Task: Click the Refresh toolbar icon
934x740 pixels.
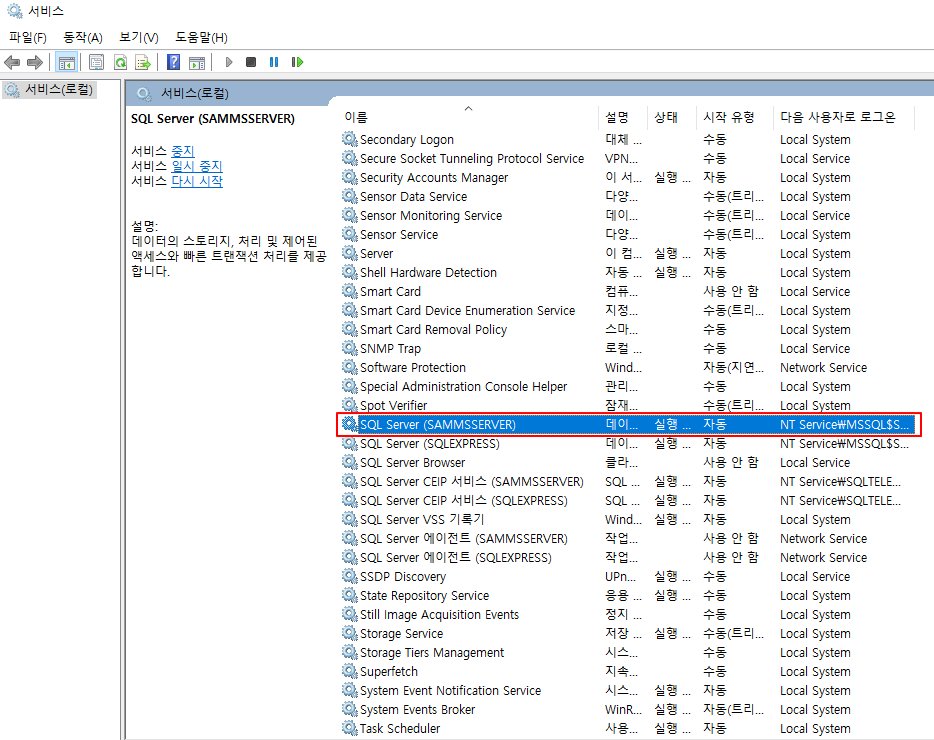Action: [120, 62]
